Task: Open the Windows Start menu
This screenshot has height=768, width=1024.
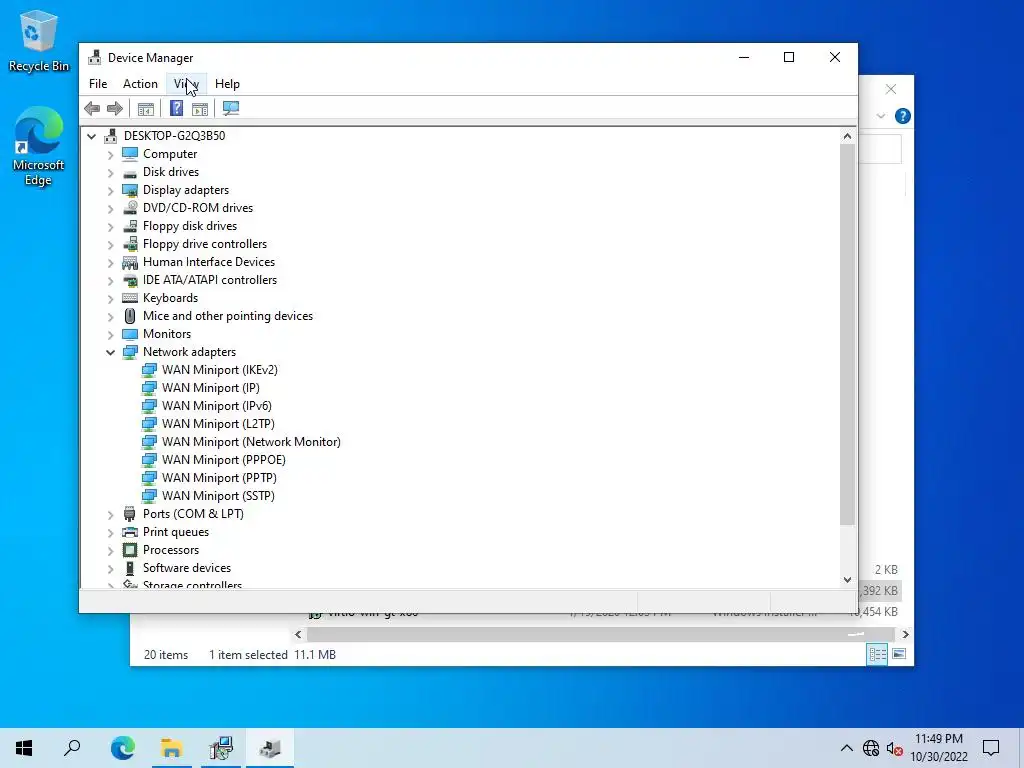Action: click(x=24, y=748)
